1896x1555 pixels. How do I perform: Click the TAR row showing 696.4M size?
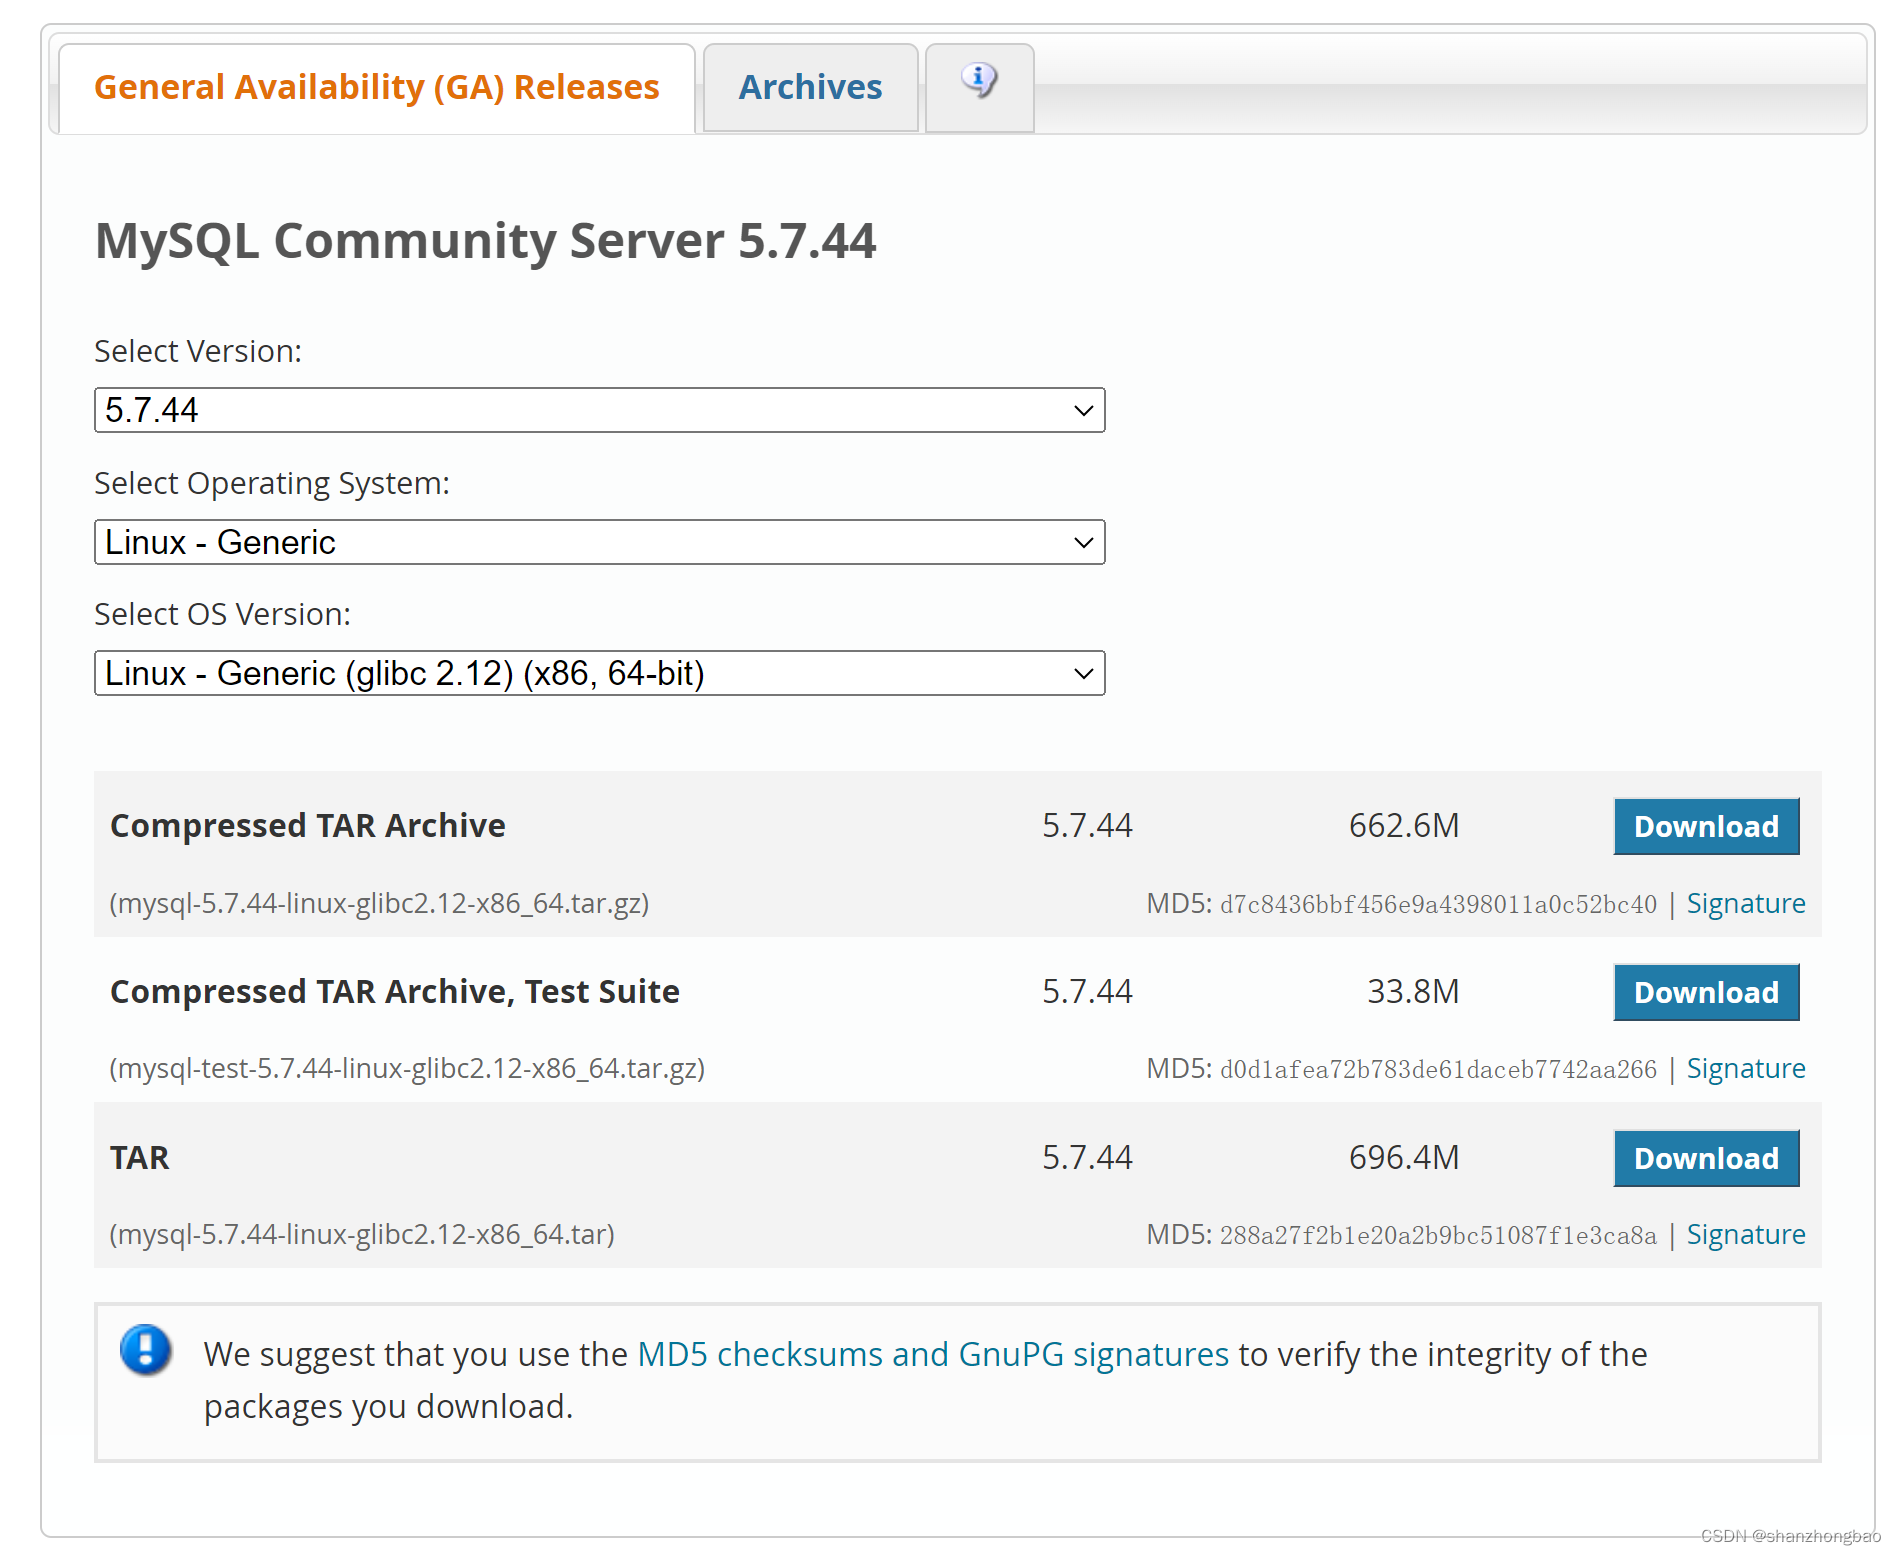tap(1404, 1158)
